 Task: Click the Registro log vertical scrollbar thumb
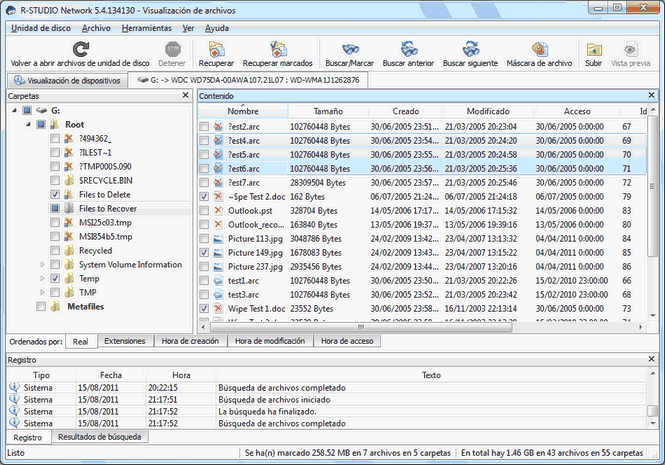pos(652,411)
